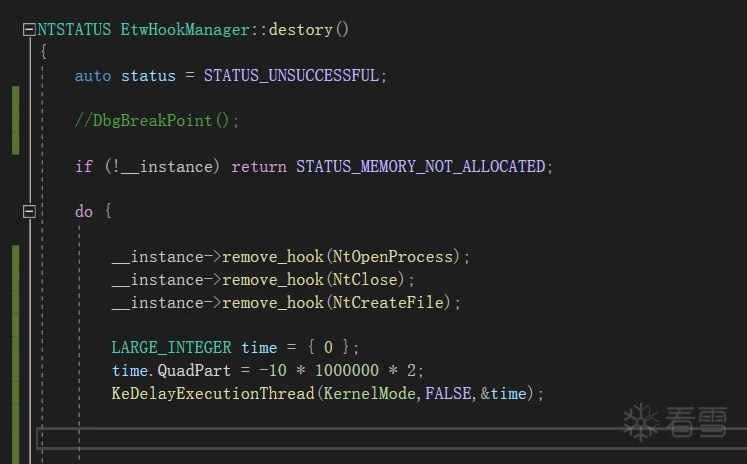This screenshot has height=464, width=747.
Task: Click QuadPart member
Action: [x=194, y=371]
